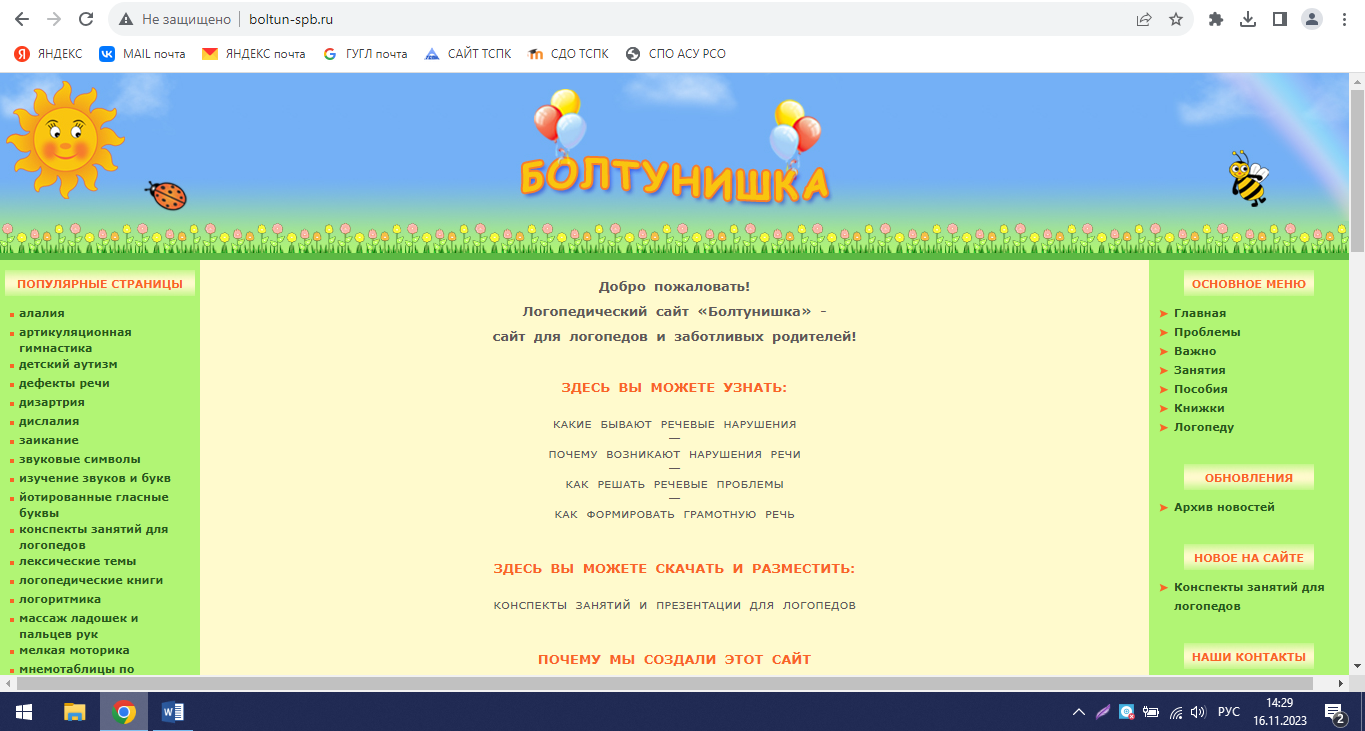Open the ЯНДЕКС bookmark

tap(48, 54)
